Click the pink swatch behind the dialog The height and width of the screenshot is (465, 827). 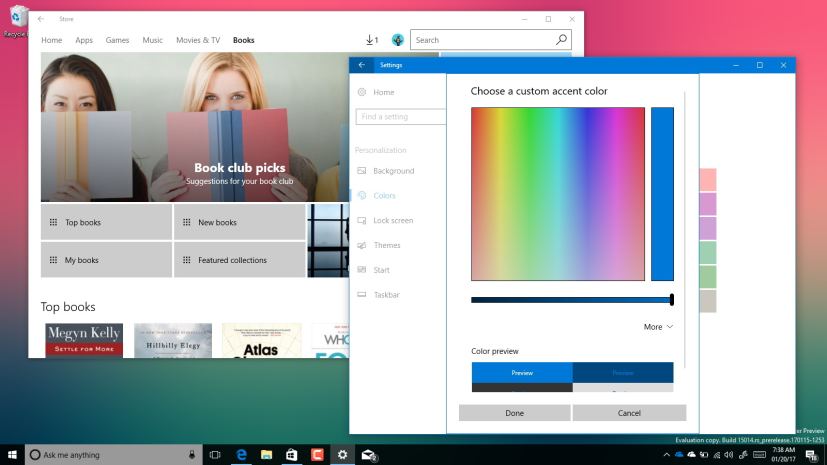[x=708, y=179]
